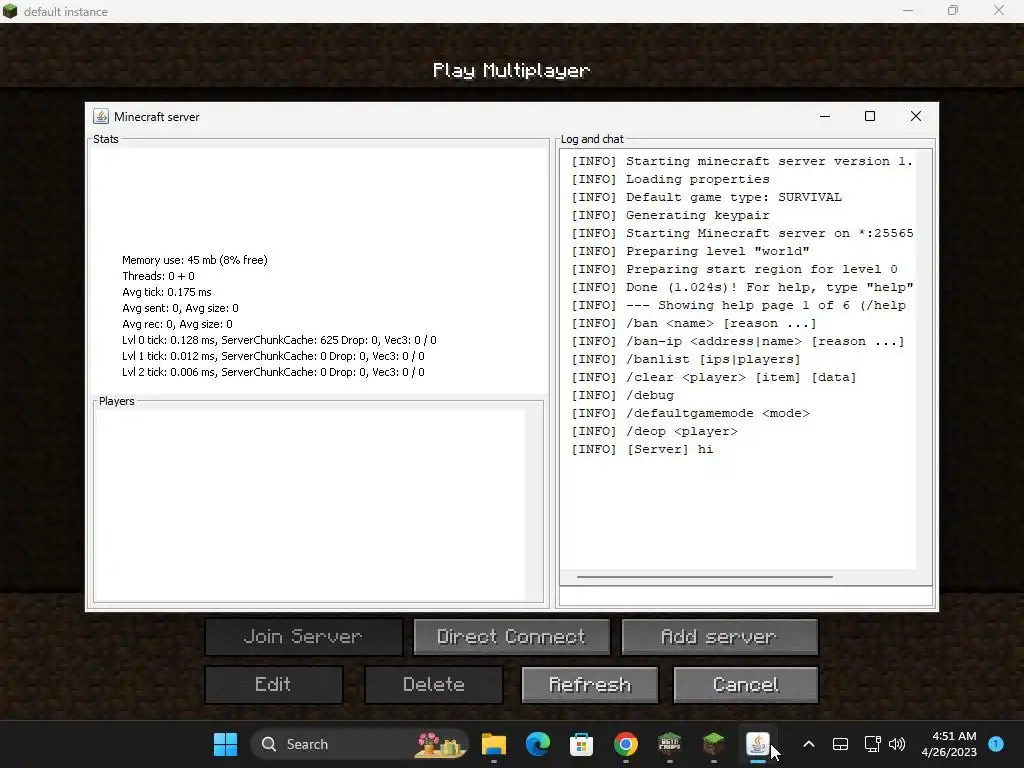Open Microsoft Store from taskbar
1024x768 pixels.
581,744
